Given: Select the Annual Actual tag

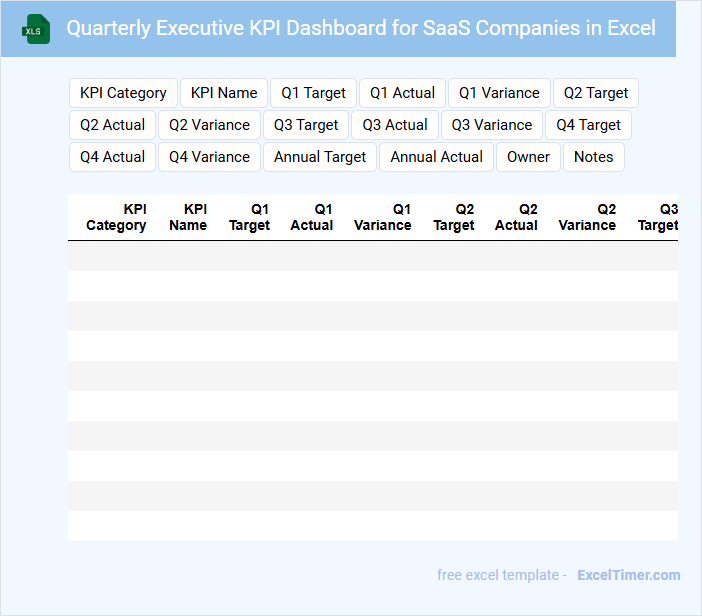Looking at the screenshot, I should click(x=436, y=157).
